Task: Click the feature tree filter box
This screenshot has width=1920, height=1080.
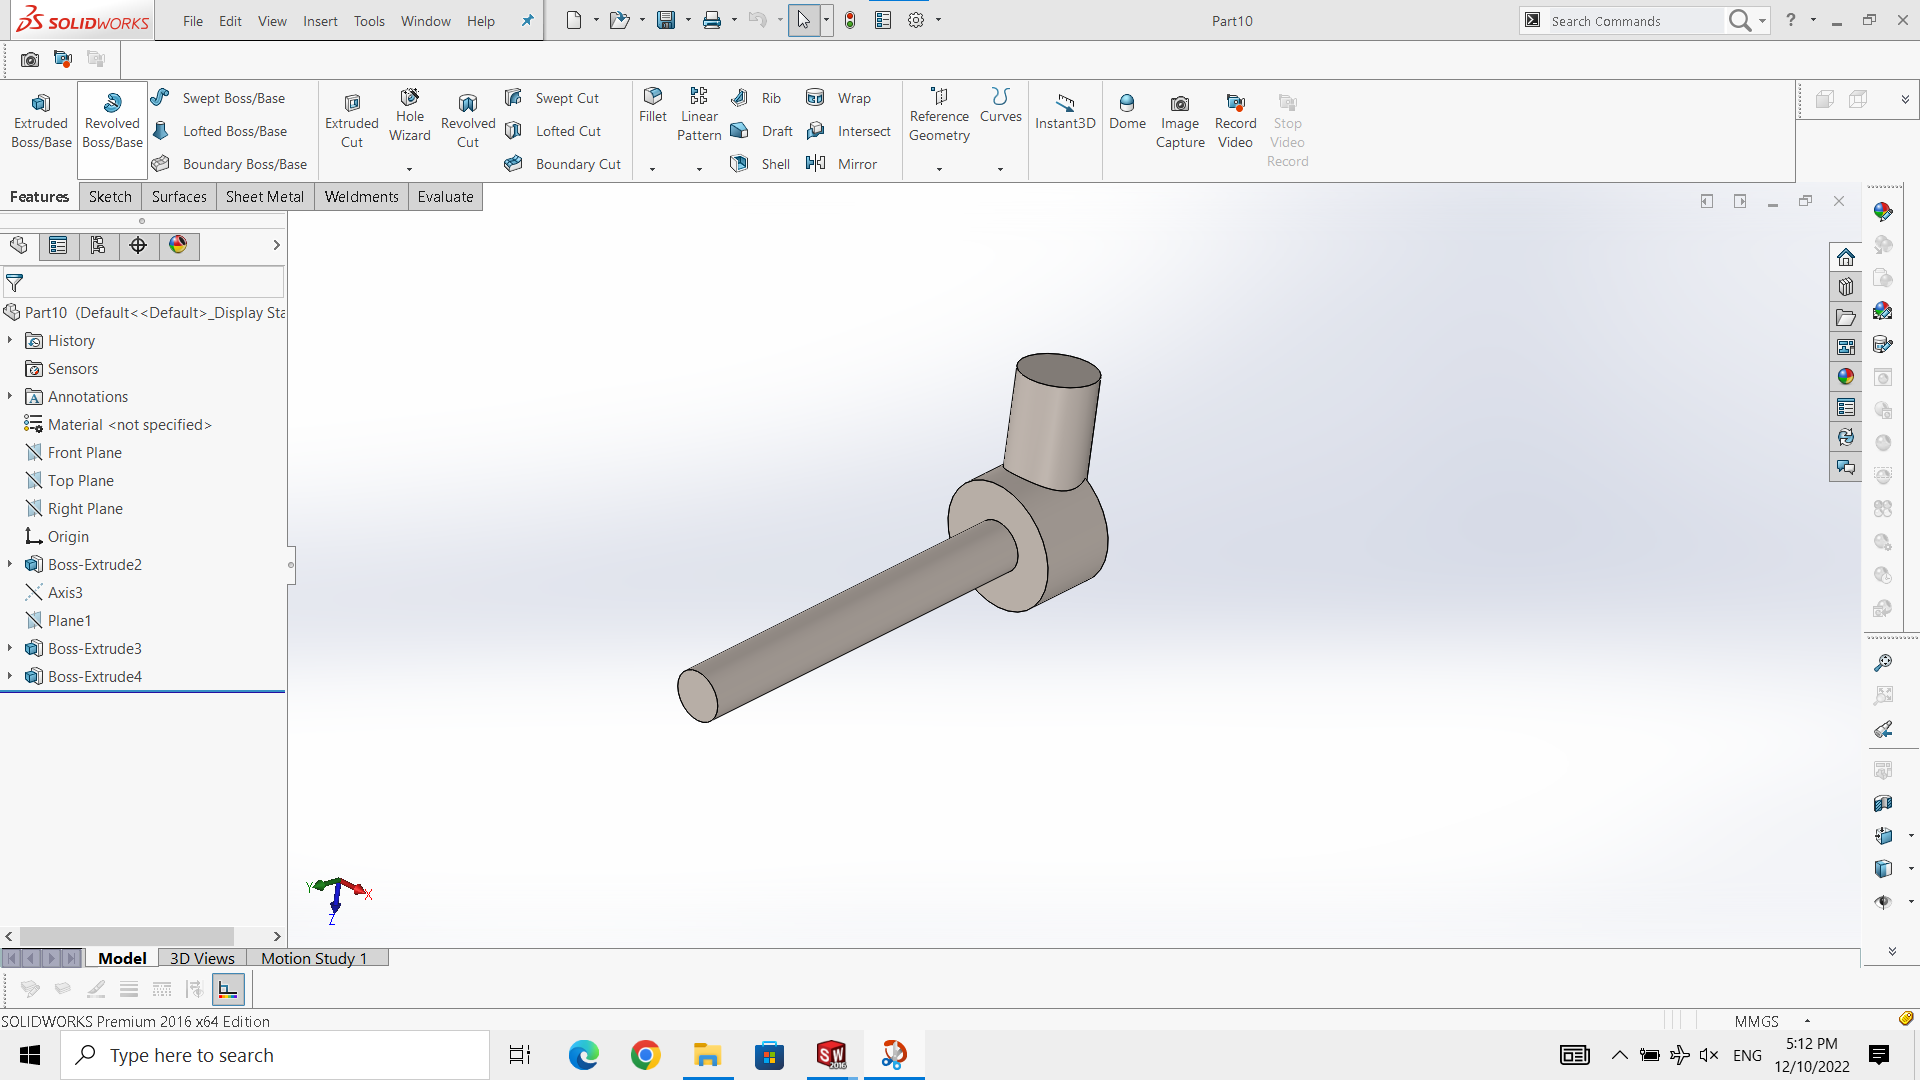Action: click(143, 283)
